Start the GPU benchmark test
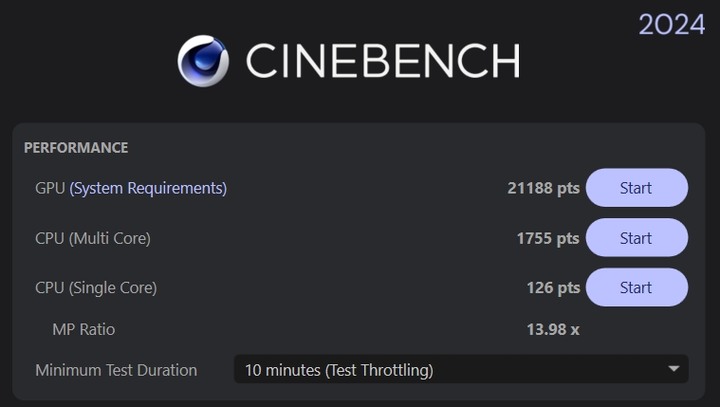The height and width of the screenshot is (407, 720). [636, 188]
